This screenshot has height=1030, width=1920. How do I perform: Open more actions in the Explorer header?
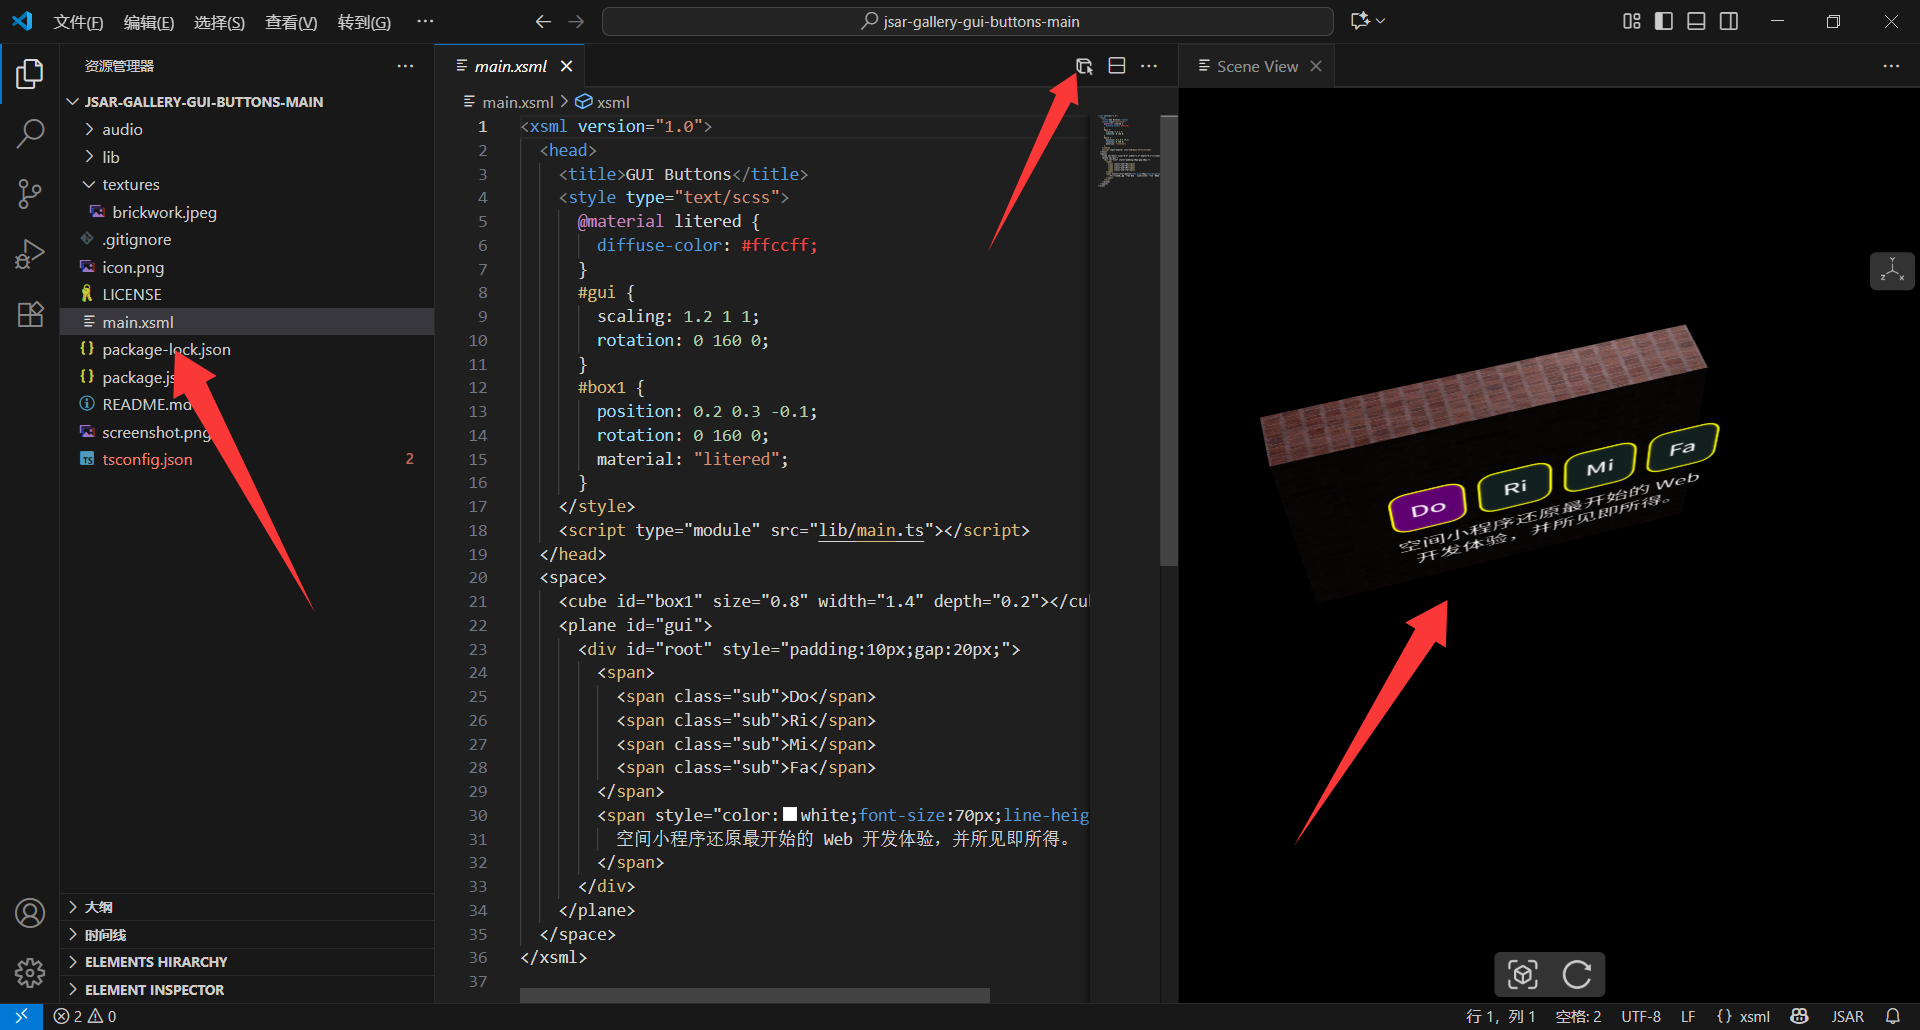coord(405,66)
